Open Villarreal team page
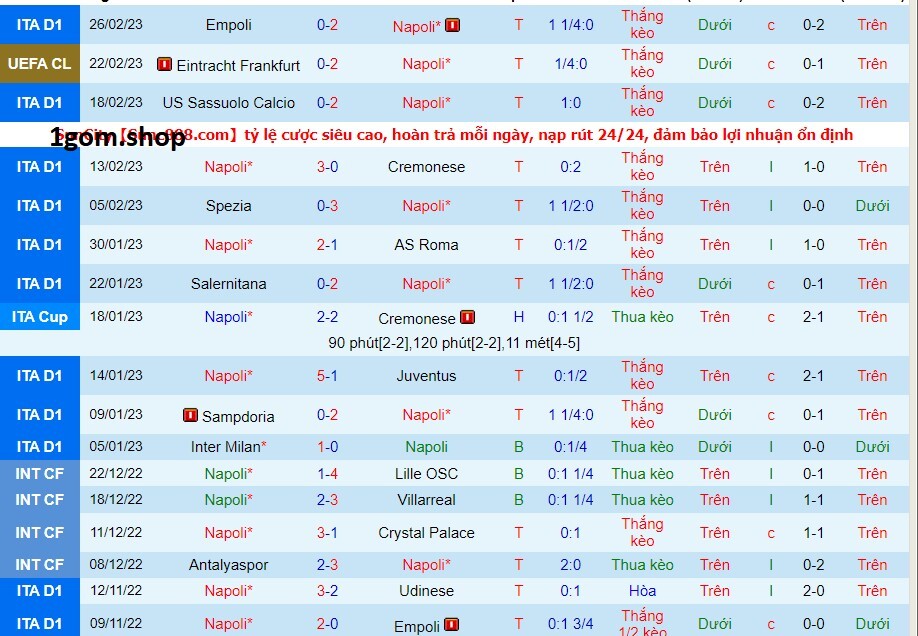The image size is (918, 636). coord(426,500)
